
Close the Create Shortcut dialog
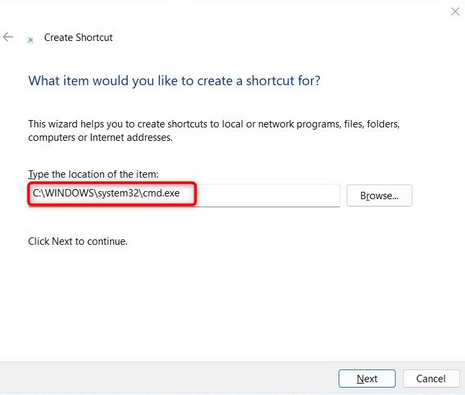tap(455, 12)
